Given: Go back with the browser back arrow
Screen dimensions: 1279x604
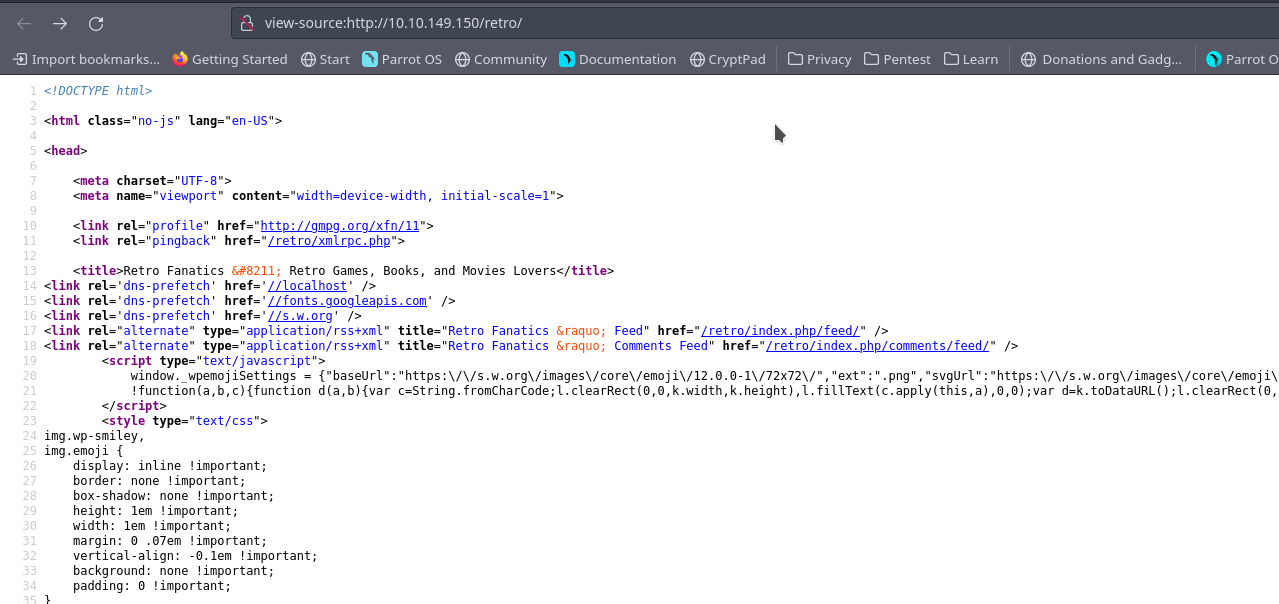Looking at the screenshot, I should (x=24, y=23).
